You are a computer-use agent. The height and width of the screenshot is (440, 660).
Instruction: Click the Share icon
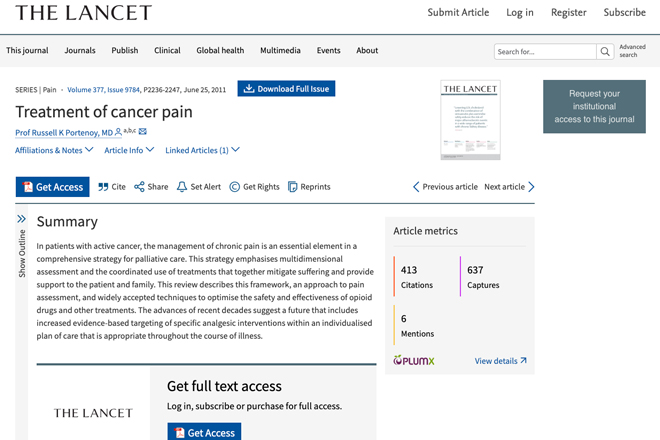pyautogui.click(x=139, y=187)
